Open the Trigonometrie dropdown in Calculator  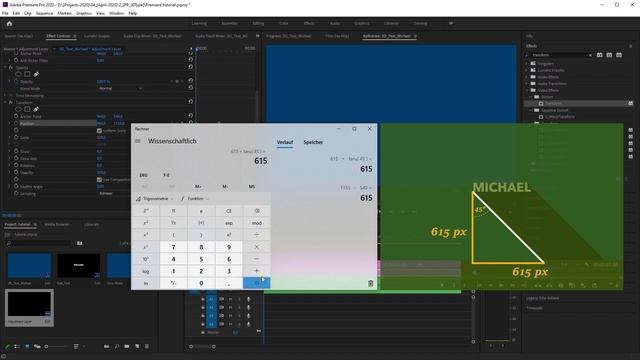click(155, 199)
